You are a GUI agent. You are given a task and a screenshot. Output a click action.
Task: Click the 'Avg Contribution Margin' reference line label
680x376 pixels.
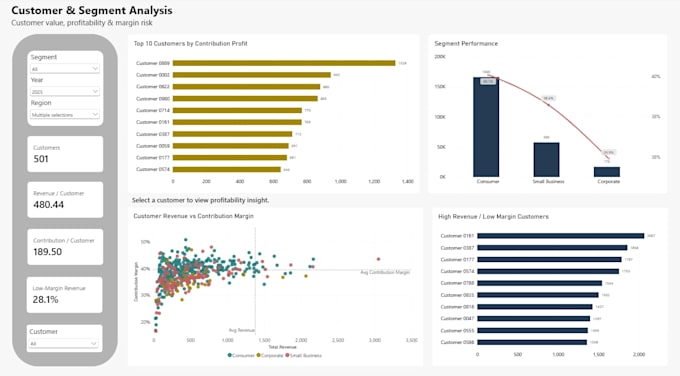(385, 272)
